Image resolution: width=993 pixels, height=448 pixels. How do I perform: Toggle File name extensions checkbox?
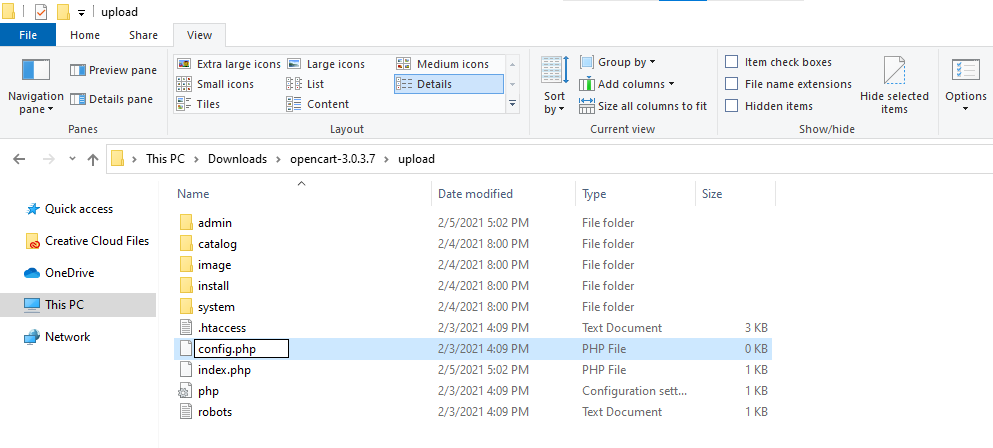[x=732, y=84]
